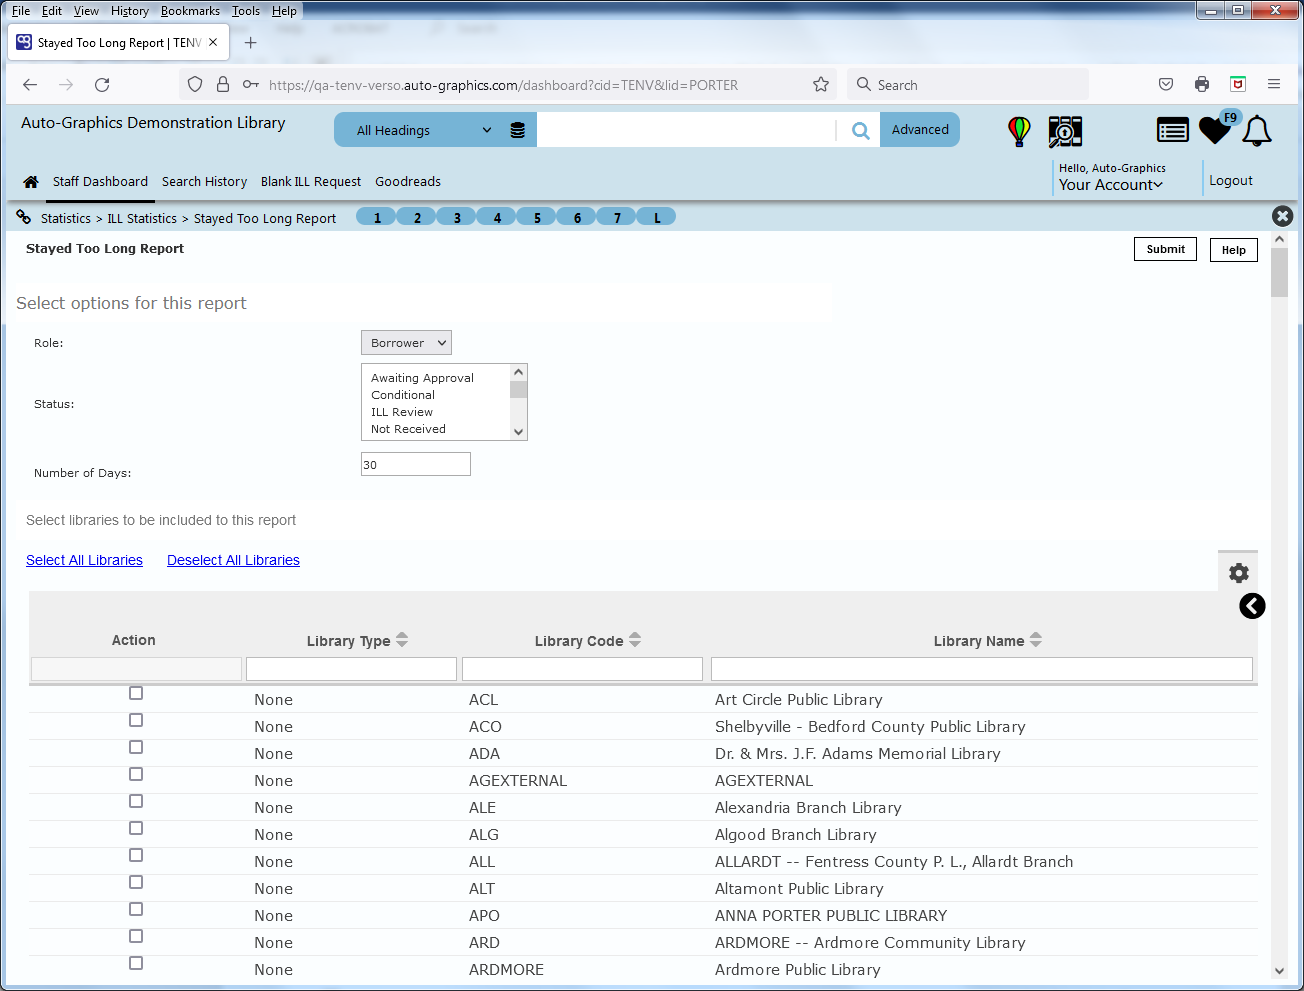Expand the All Headings search dropdown
The image size is (1304, 991).
(425, 130)
